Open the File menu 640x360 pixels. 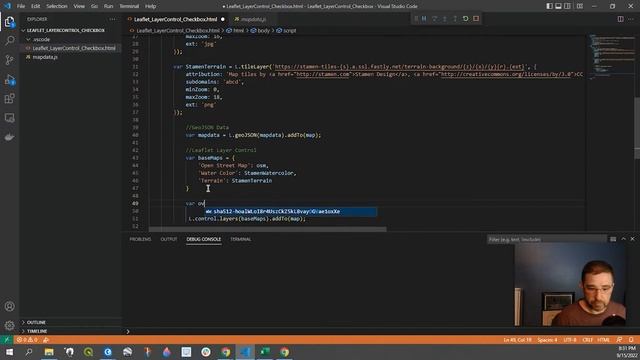(21, 6)
